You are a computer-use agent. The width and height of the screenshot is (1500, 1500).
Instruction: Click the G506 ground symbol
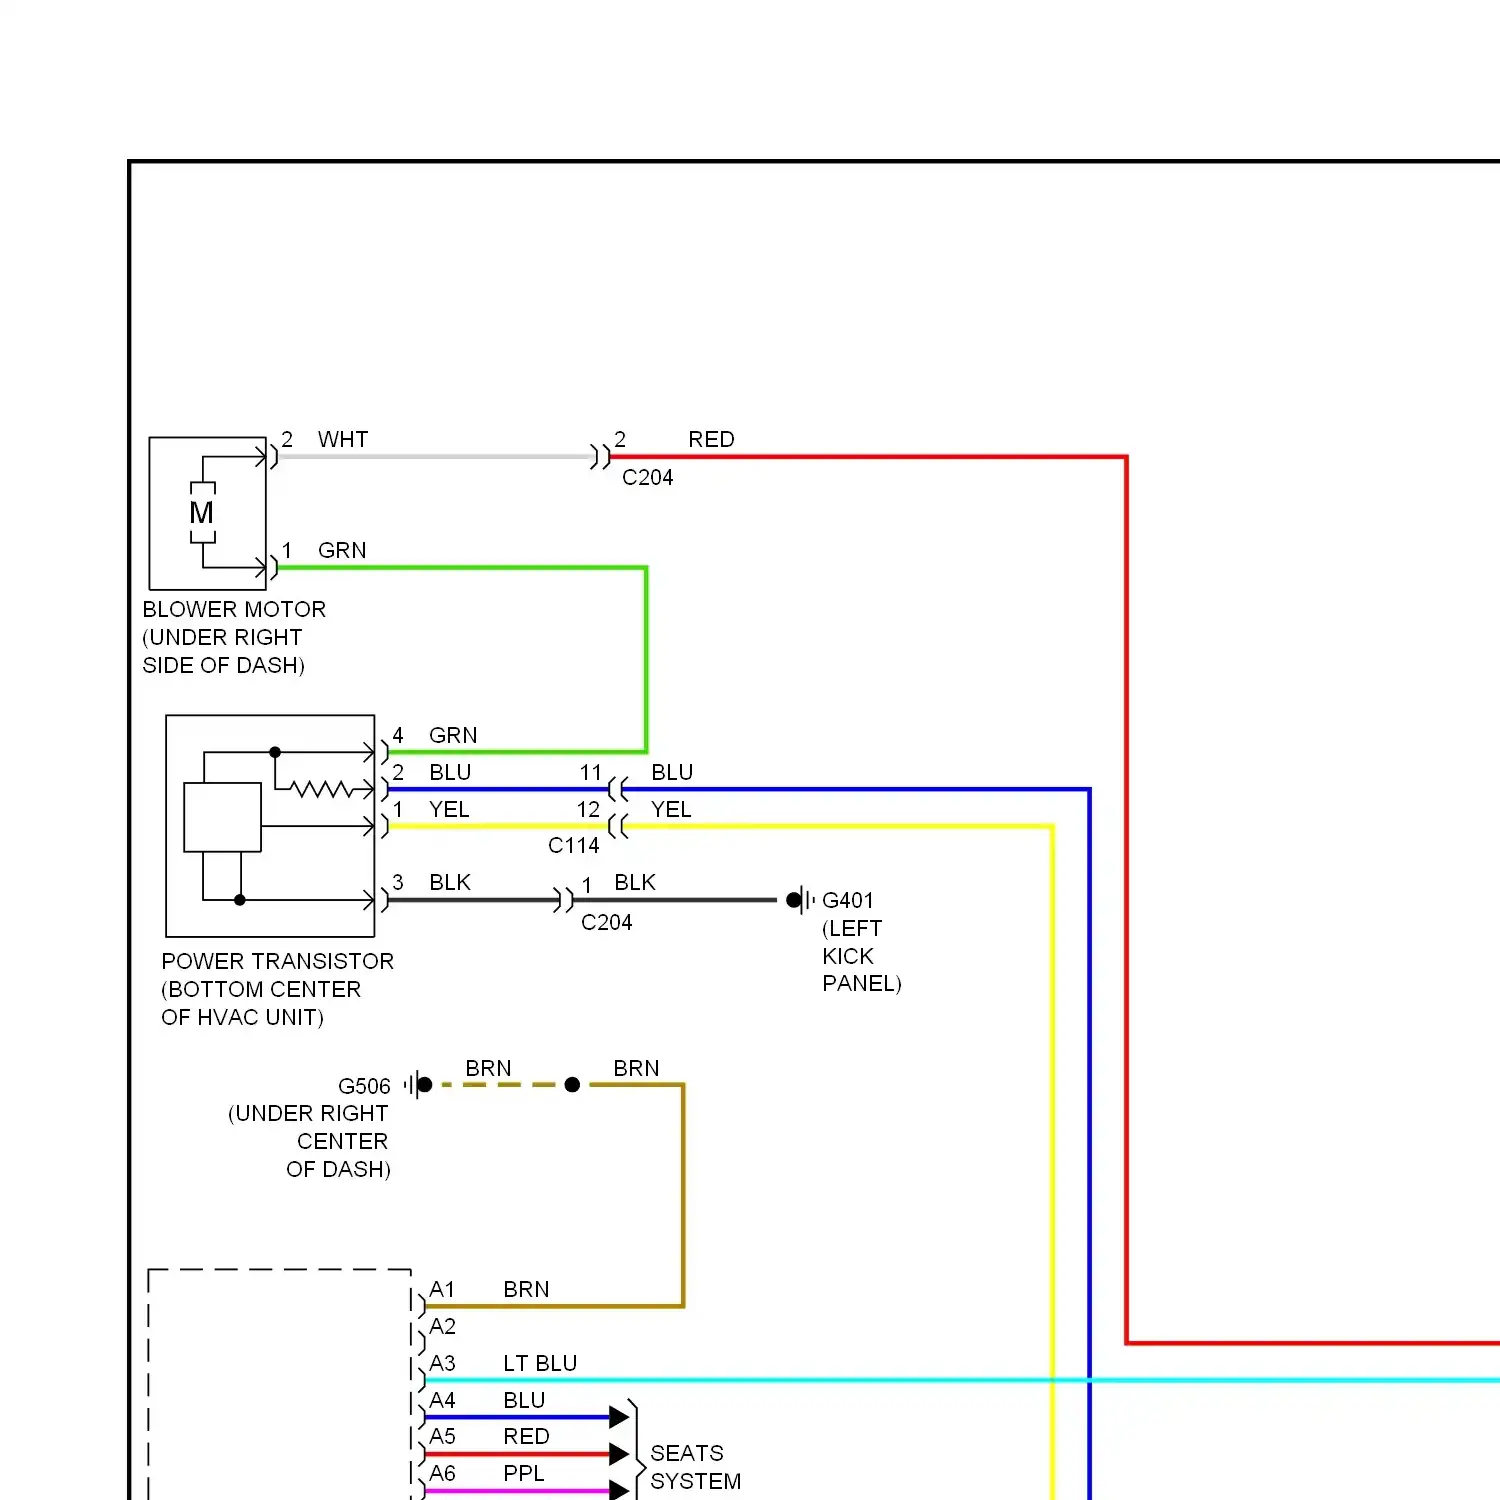point(418,1084)
